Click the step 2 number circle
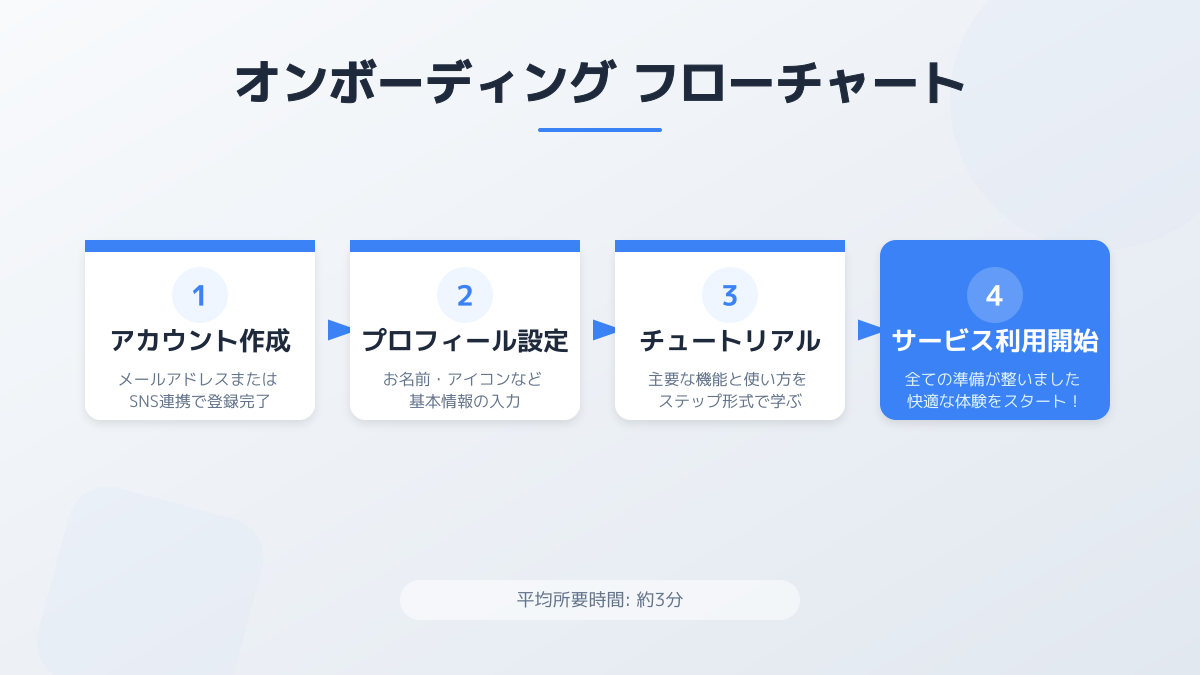 465,295
